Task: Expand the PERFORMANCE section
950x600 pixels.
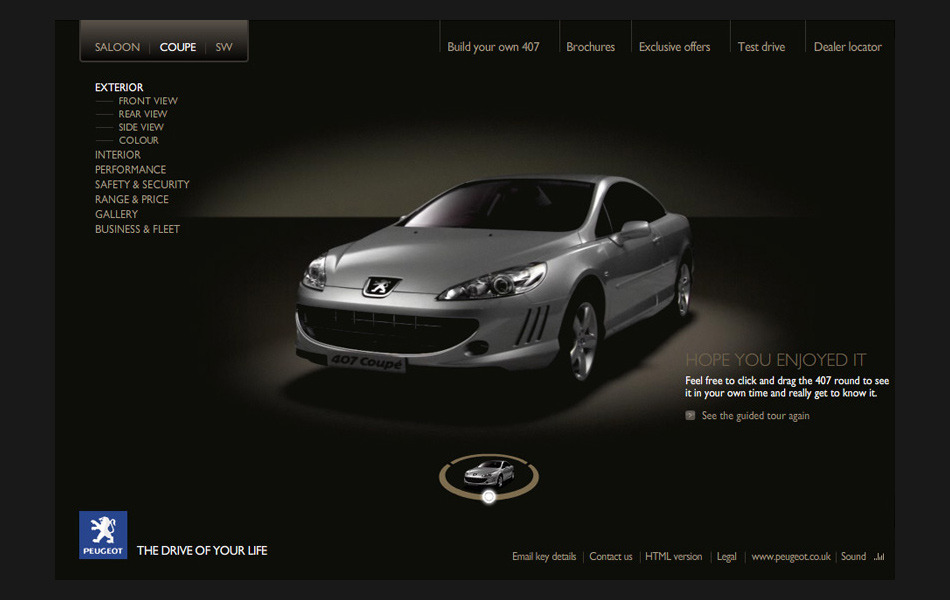Action: point(130,170)
